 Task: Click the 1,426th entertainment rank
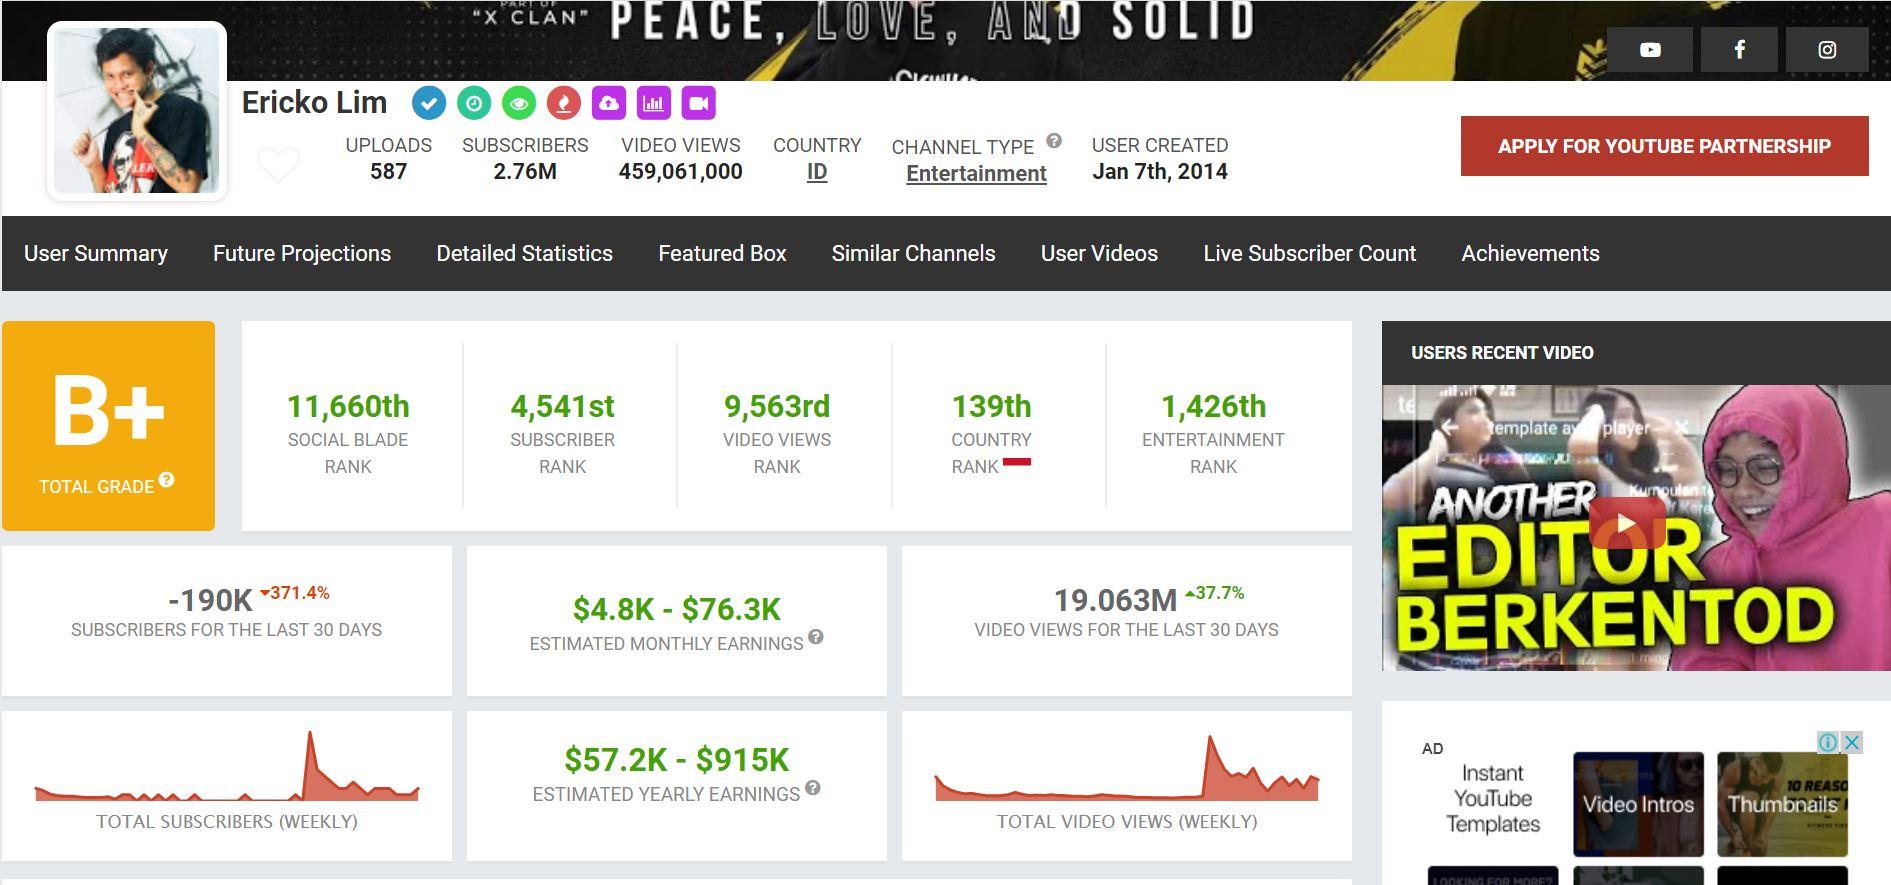(1213, 406)
